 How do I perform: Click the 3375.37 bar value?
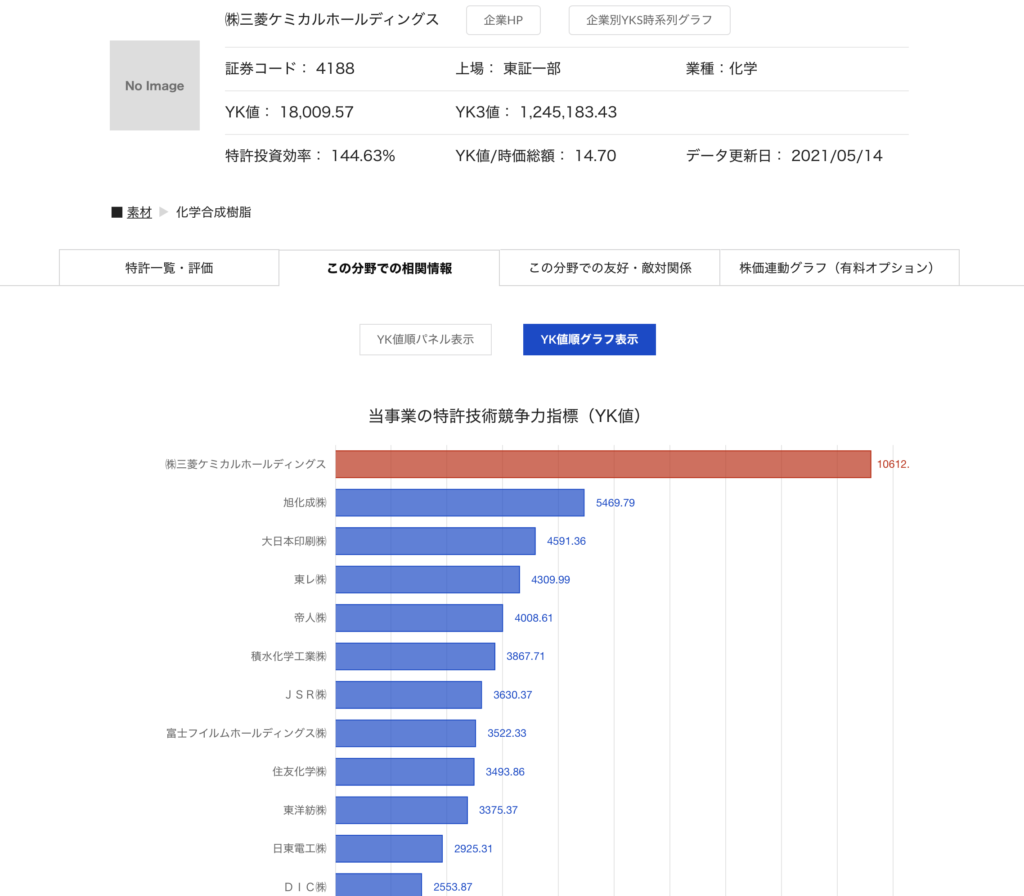point(498,810)
